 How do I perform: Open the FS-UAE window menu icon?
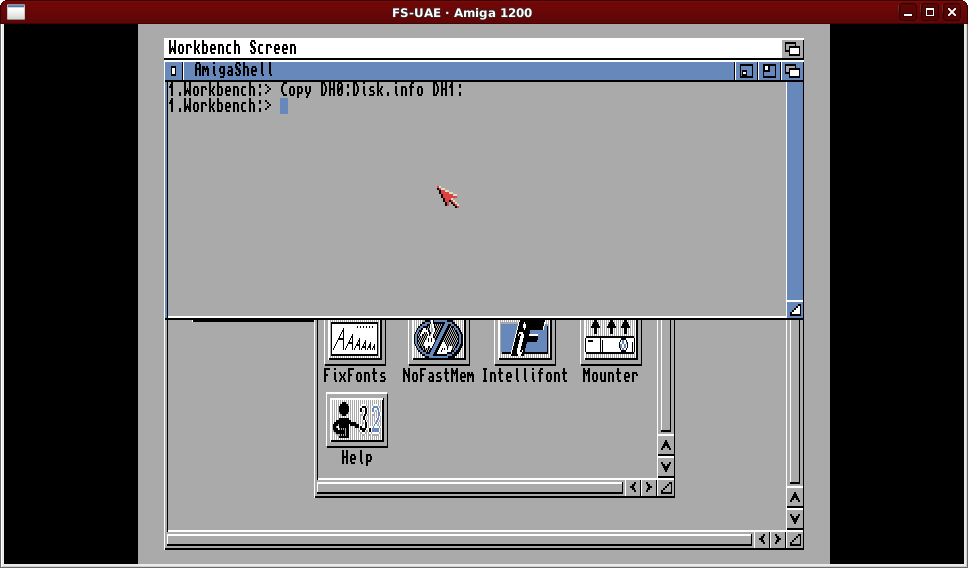pyautogui.click(x=15, y=12)
